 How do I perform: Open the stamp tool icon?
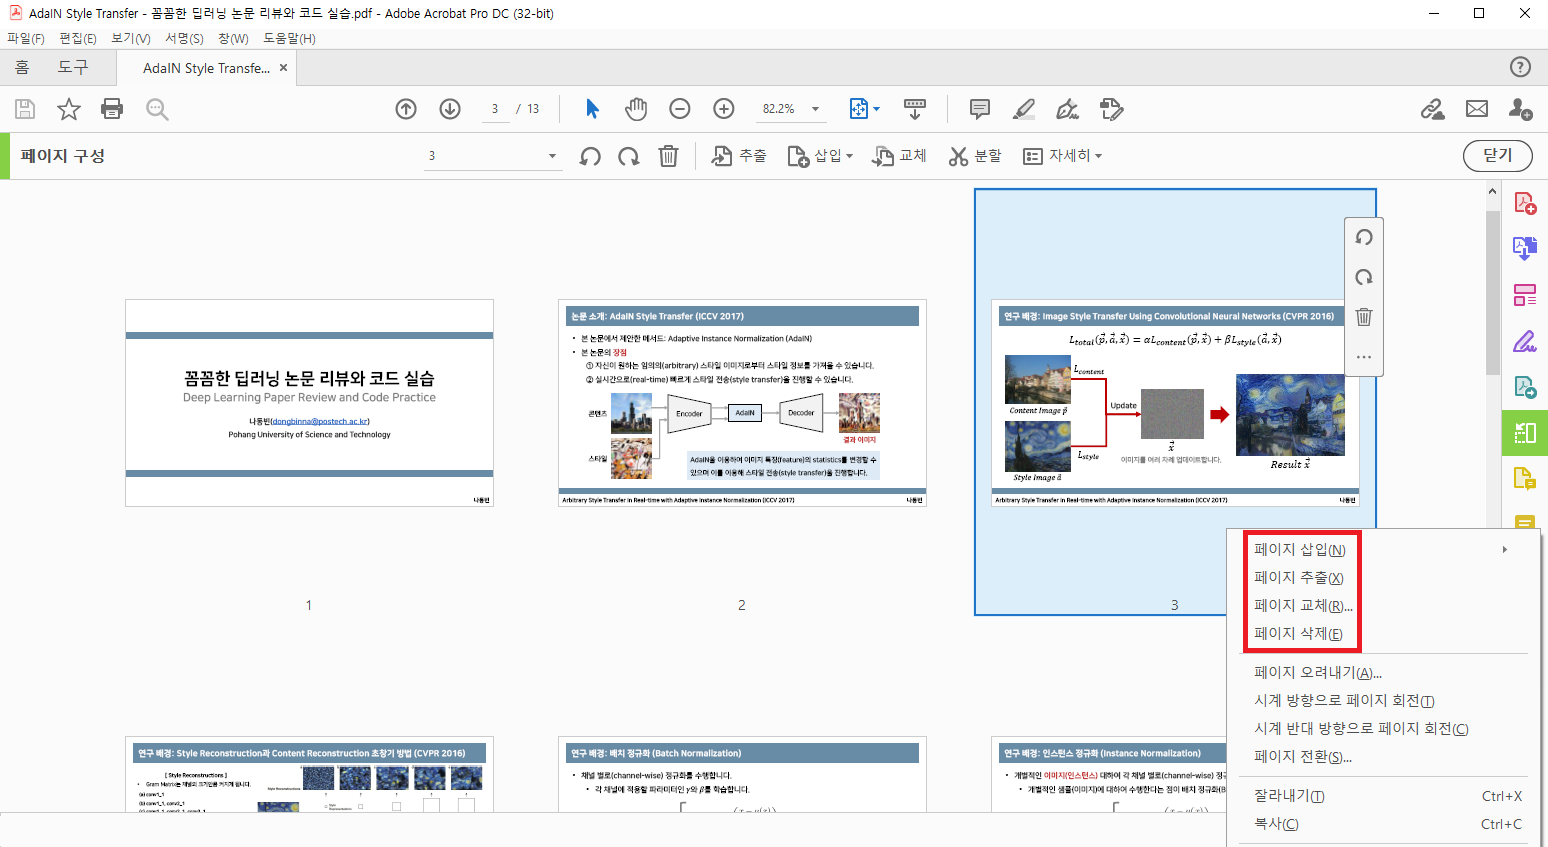coord(1111,109)
